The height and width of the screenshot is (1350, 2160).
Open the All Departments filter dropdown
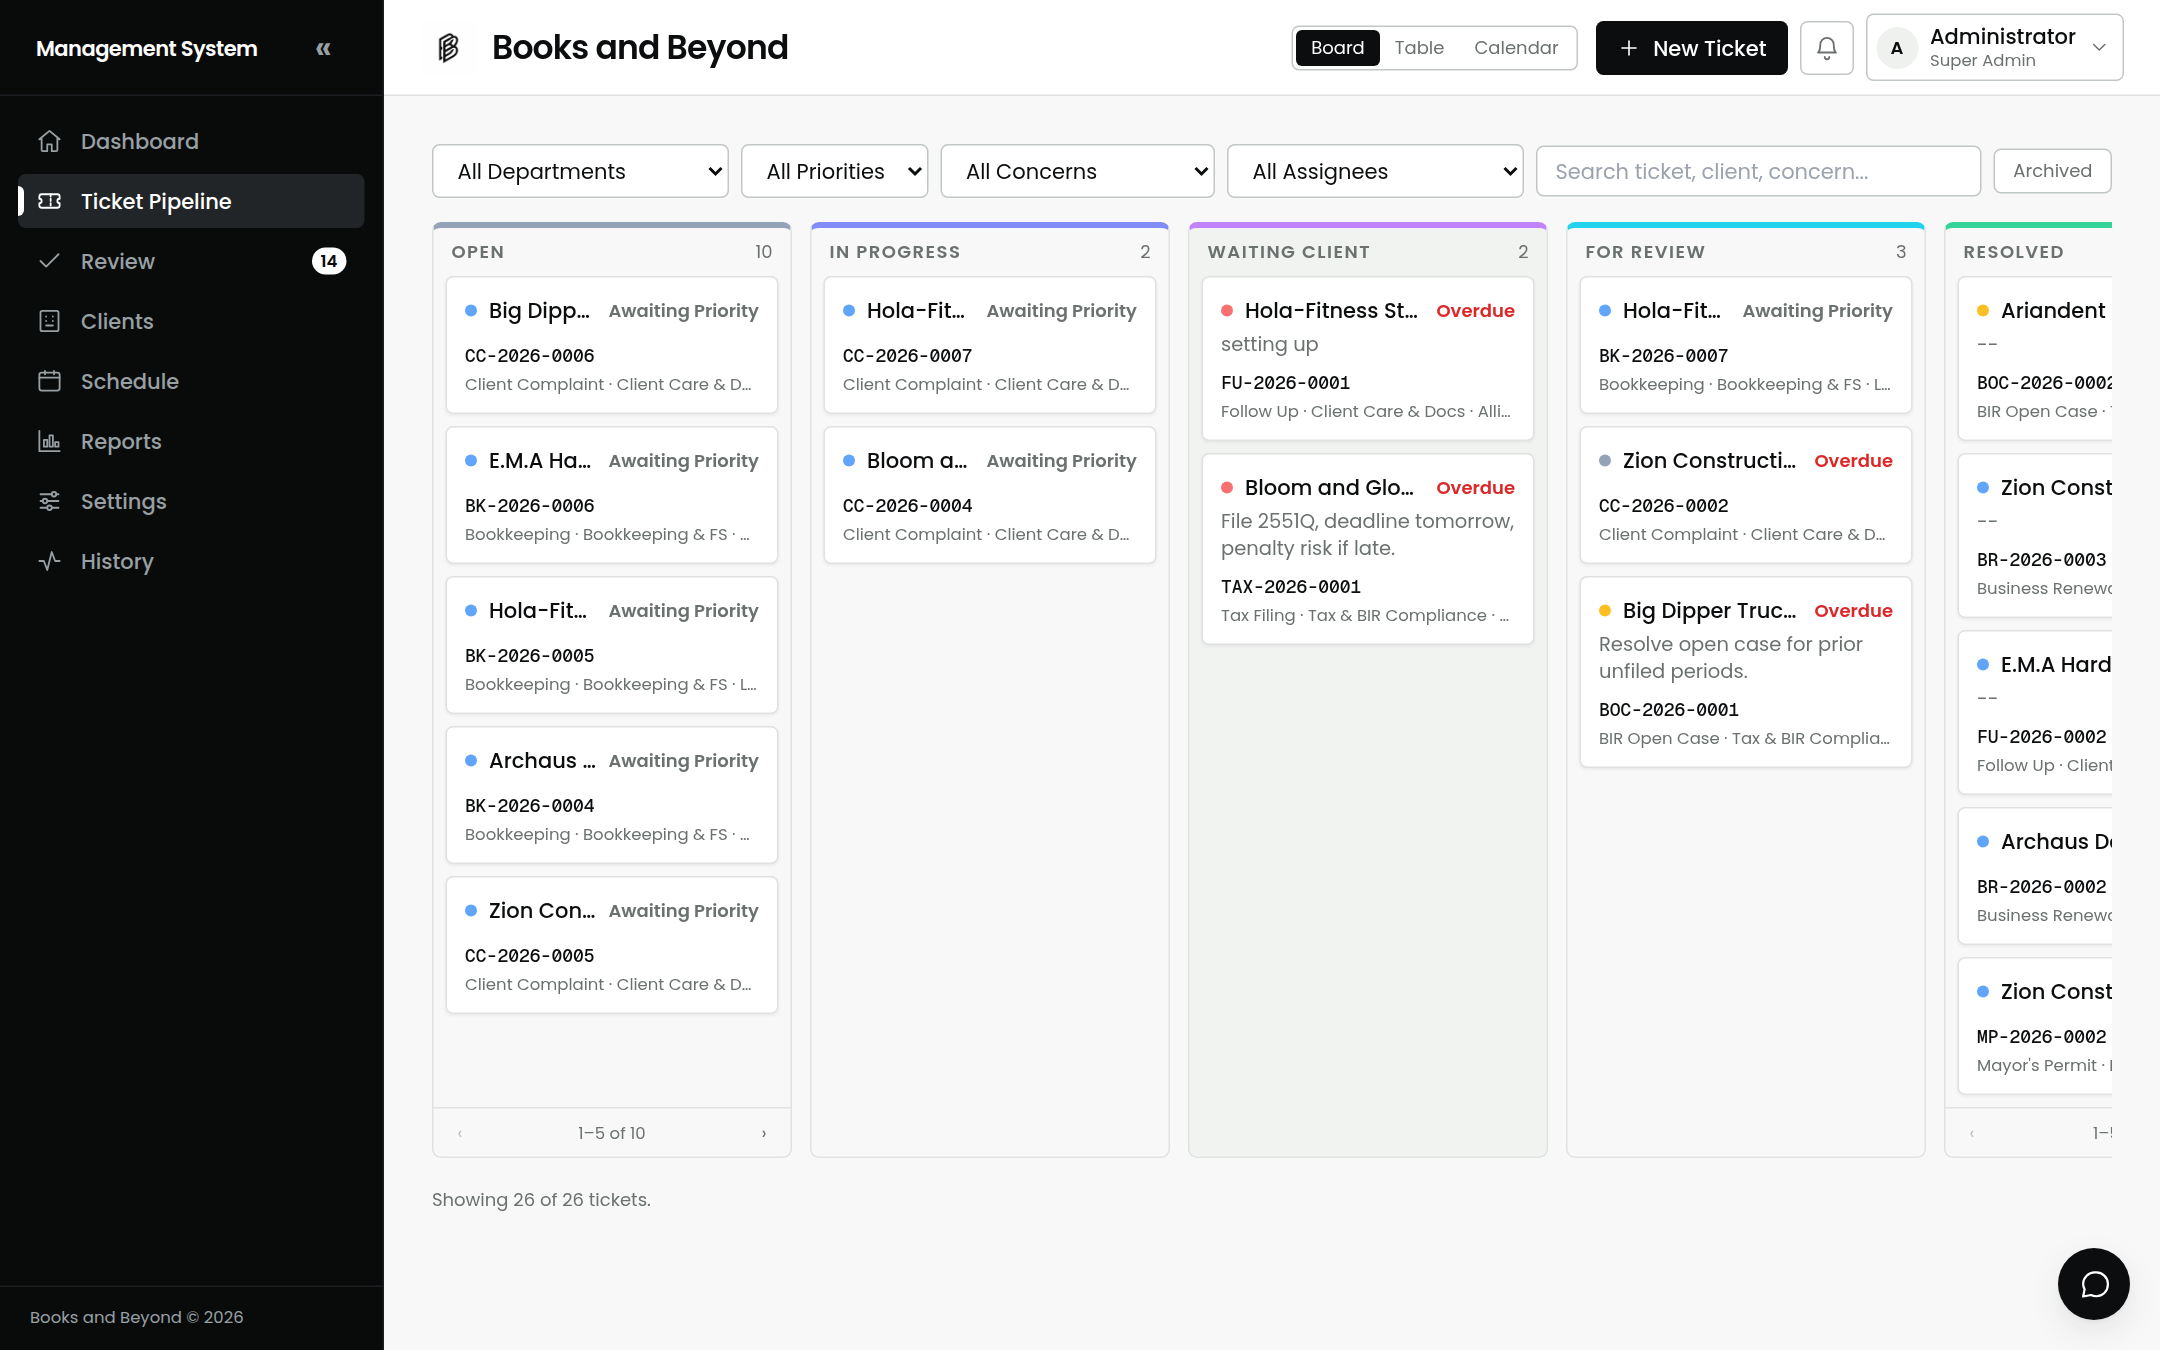(580, 171)
